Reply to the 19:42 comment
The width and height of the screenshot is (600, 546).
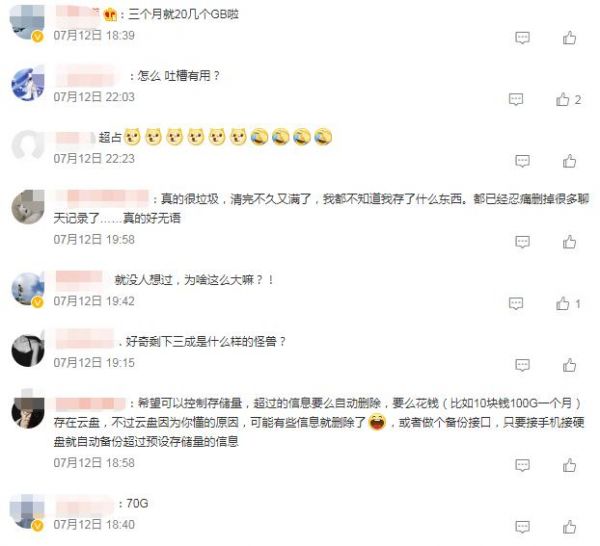point(516,304)
